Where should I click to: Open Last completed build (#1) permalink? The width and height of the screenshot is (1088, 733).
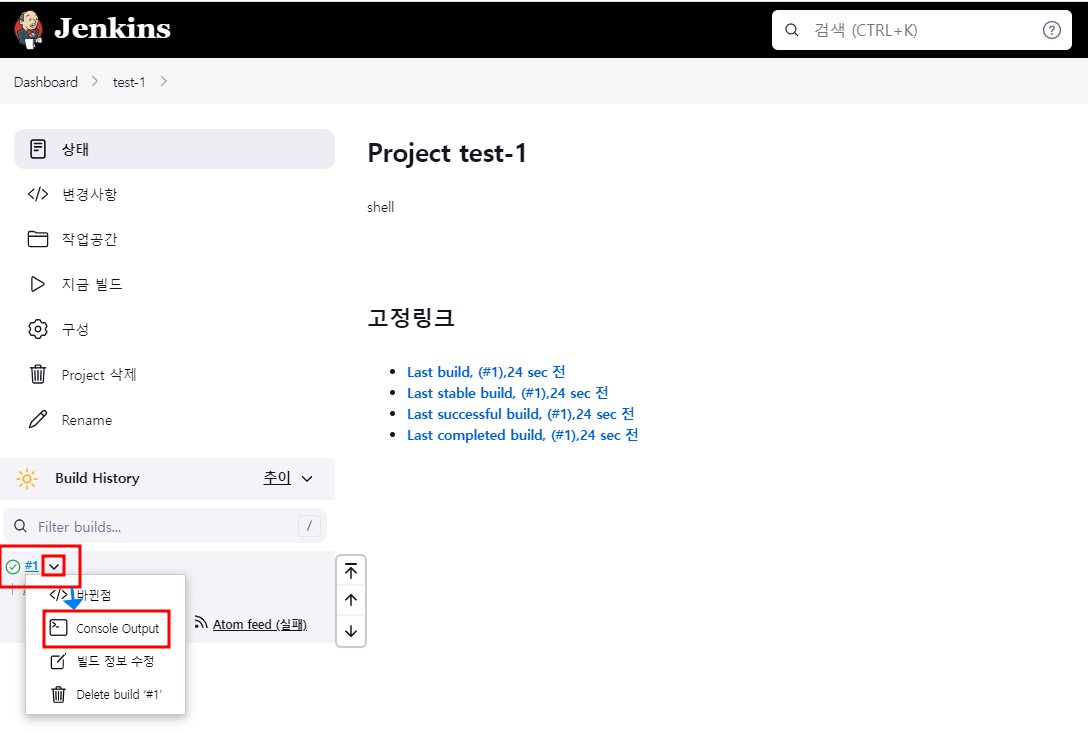pos(522,435)
